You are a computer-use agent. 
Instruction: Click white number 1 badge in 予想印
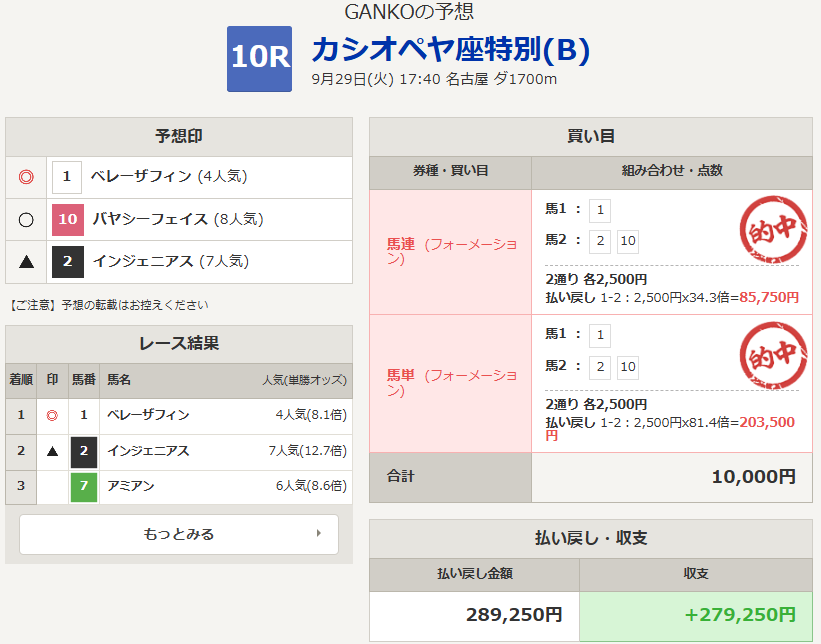click(66, 177)
